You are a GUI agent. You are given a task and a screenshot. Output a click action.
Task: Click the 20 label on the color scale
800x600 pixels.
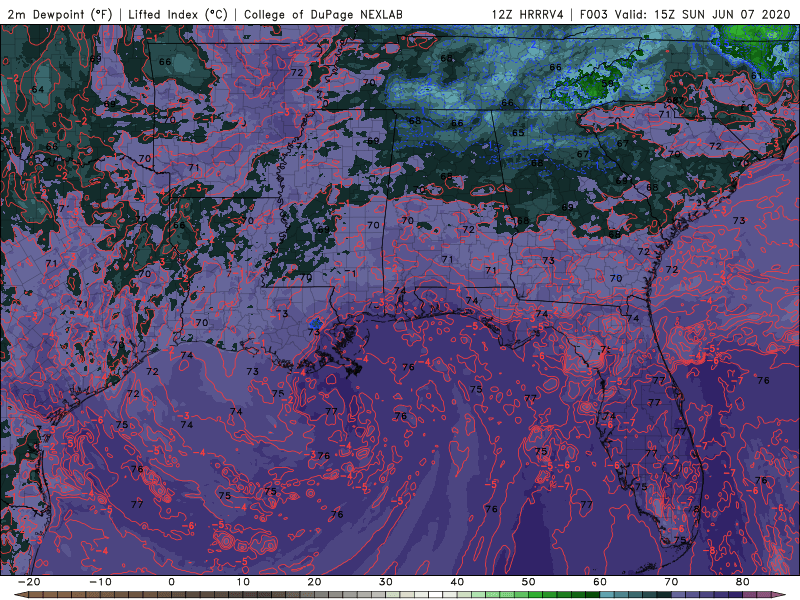click(x=314, y=582)
